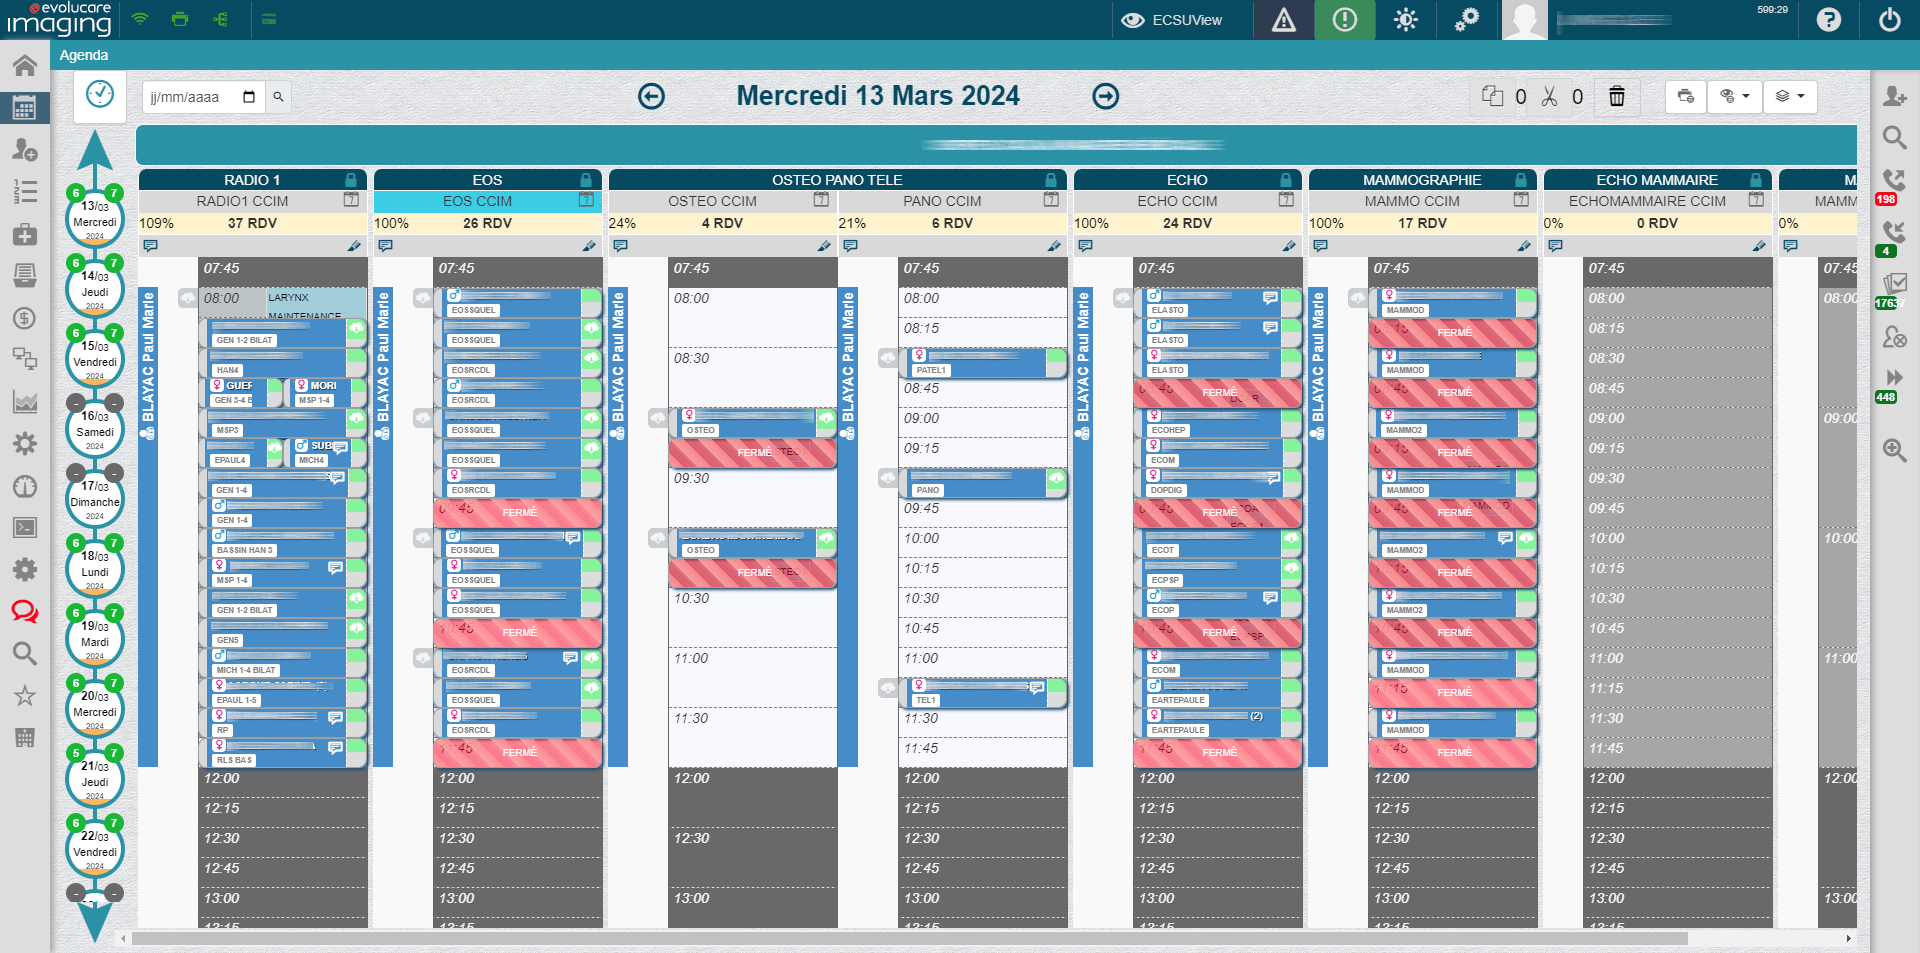The width and height of the screenshot is (1920, 953).
Task: Toggle the brightness theme icon
Action: point(1406,20)
